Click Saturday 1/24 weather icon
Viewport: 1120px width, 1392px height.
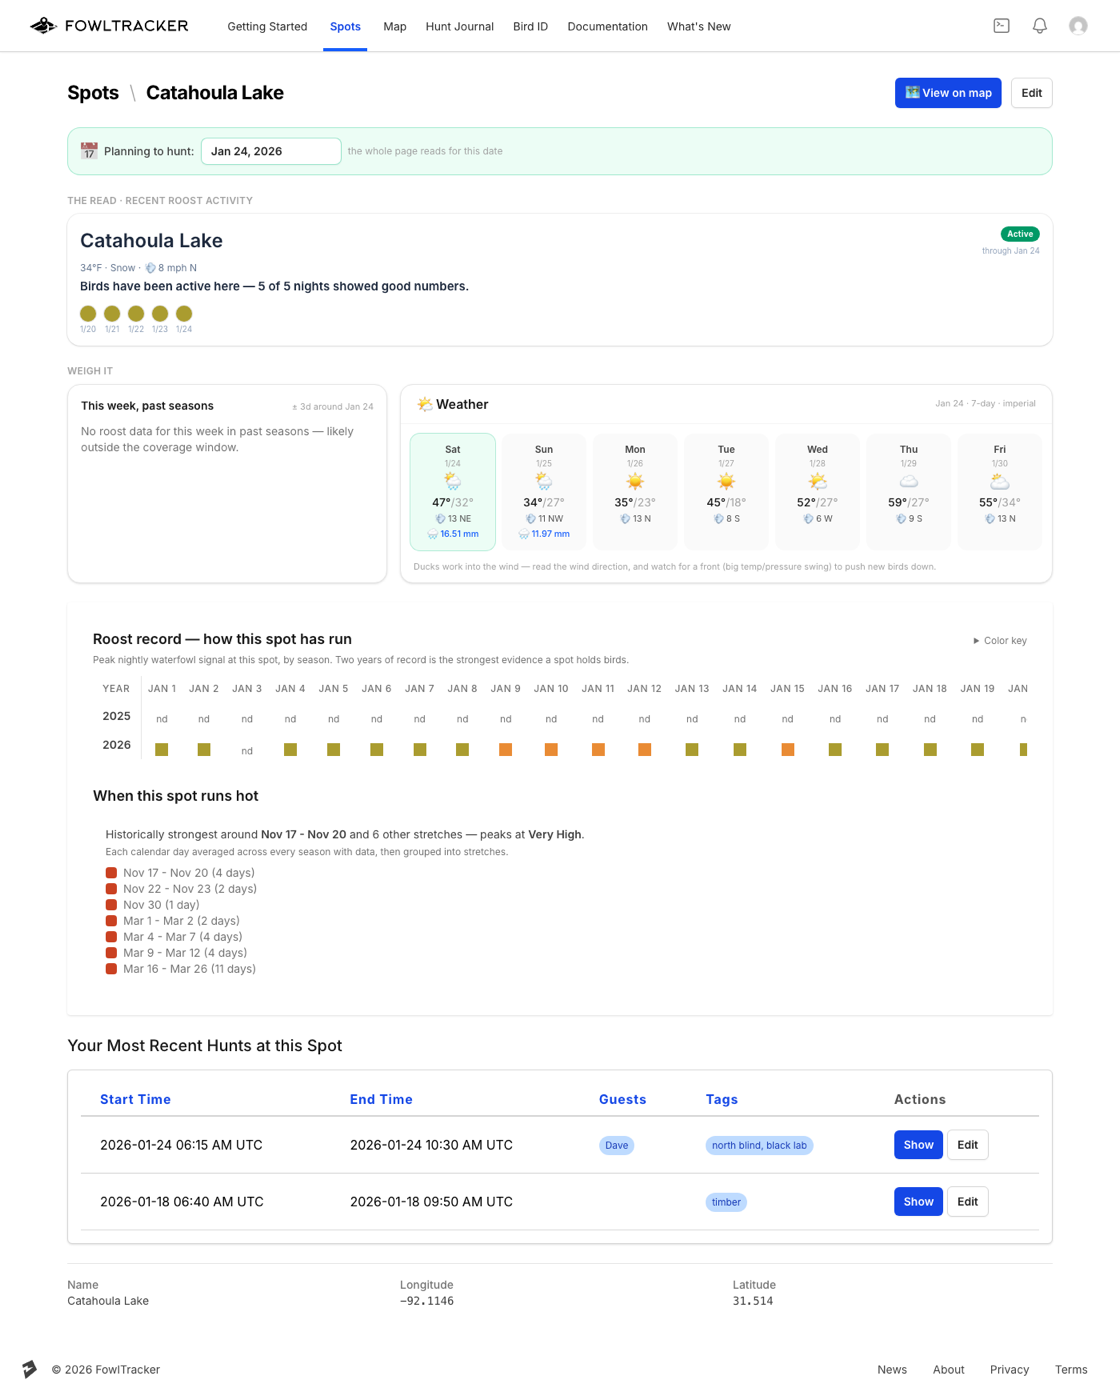453,482
